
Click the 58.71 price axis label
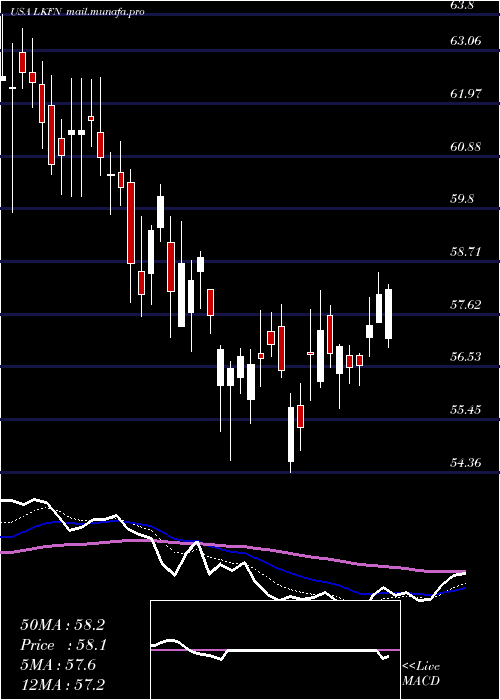point(467,252)
